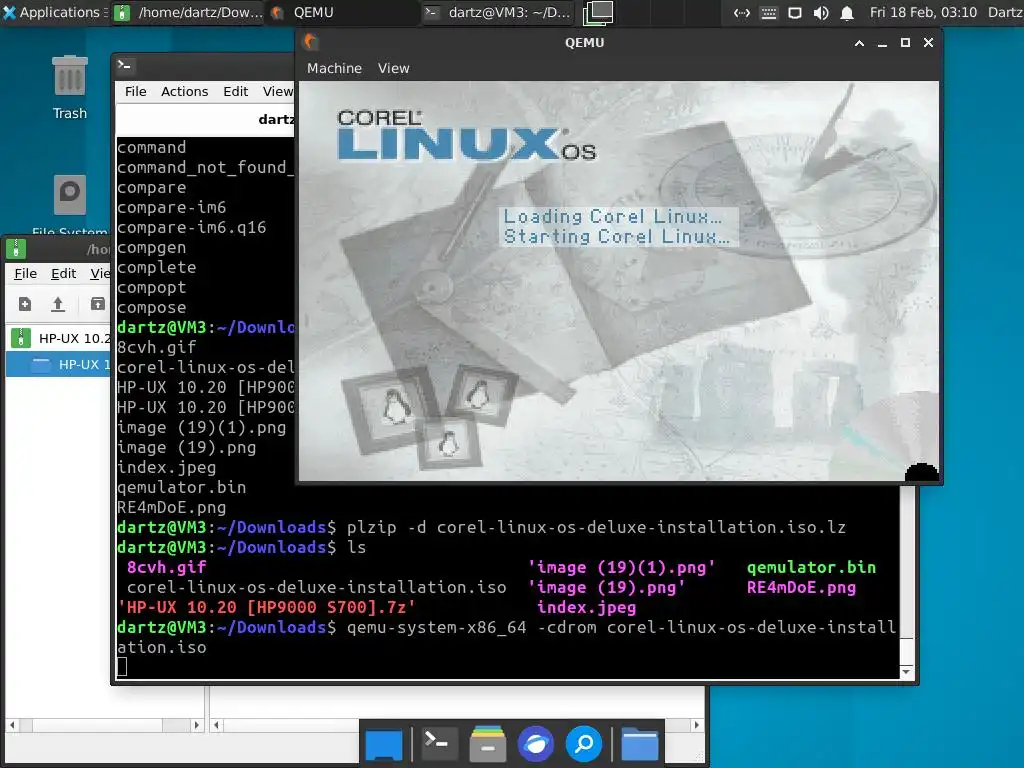Image resolution: width=1024 pixels, height=768 pixels.
Task: Click the terminal window title bar icon
Action: coord(124,65)
